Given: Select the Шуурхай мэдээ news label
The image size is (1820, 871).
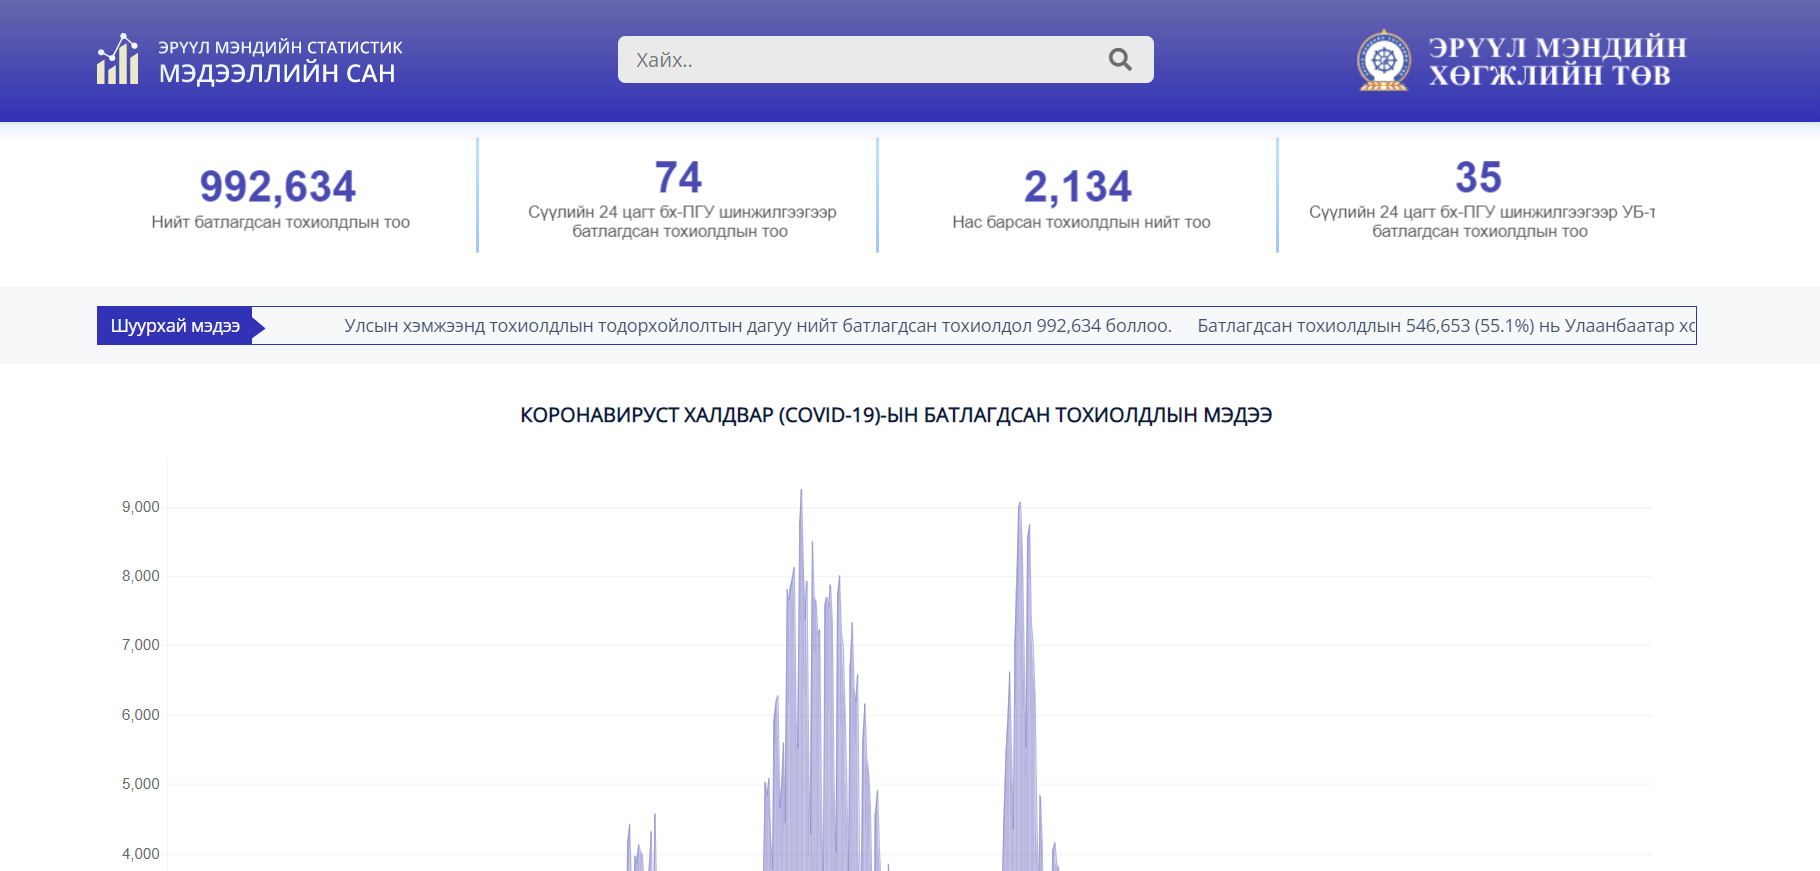Looking at the screenshot, I should click(175, 326).
